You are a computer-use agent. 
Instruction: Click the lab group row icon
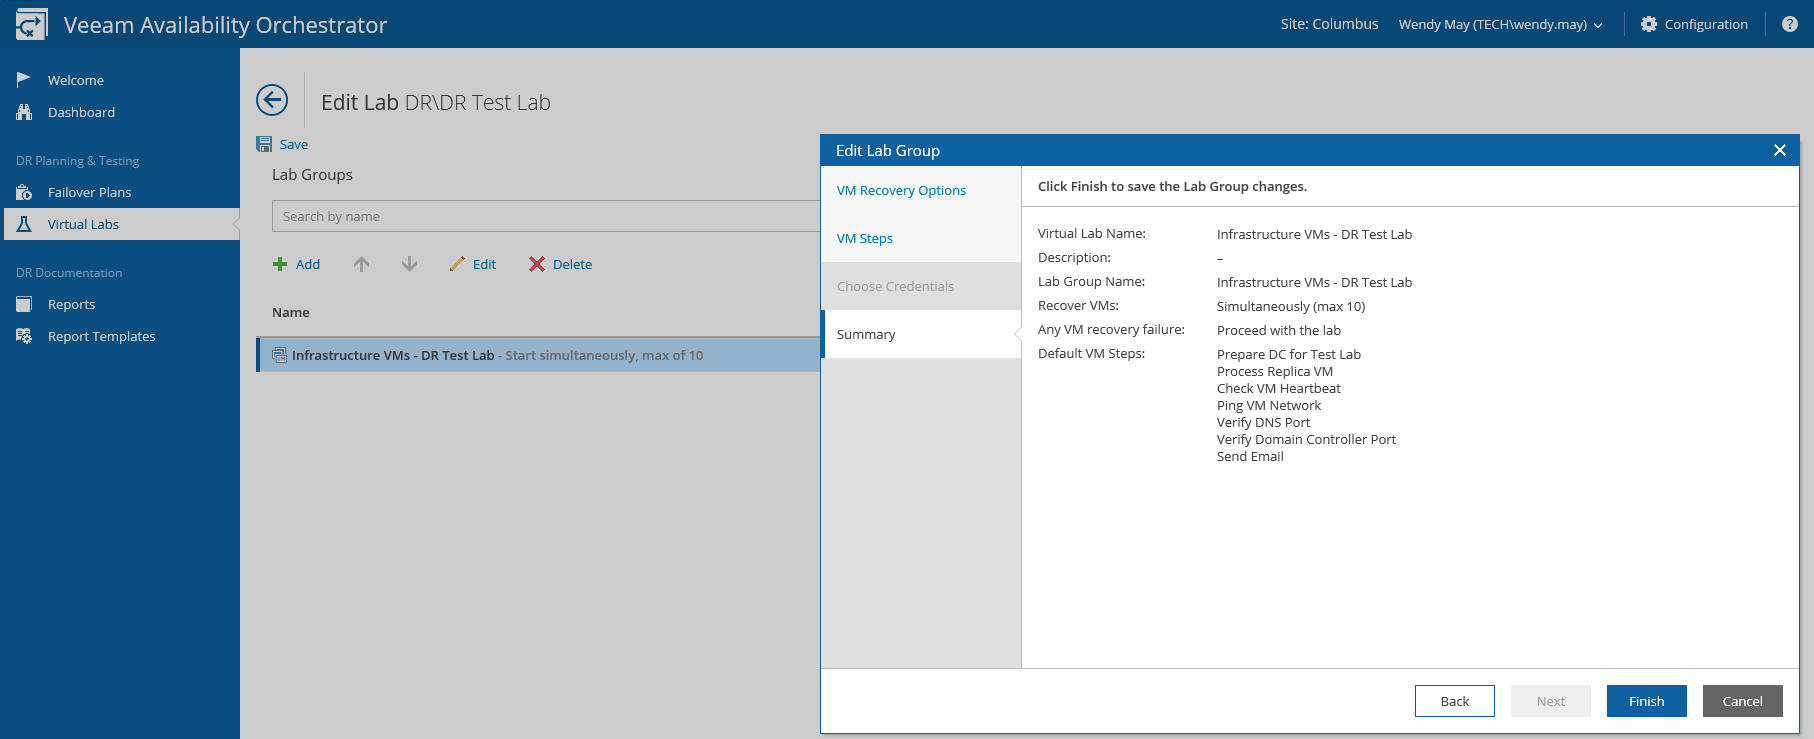click(x=280, y=355)
